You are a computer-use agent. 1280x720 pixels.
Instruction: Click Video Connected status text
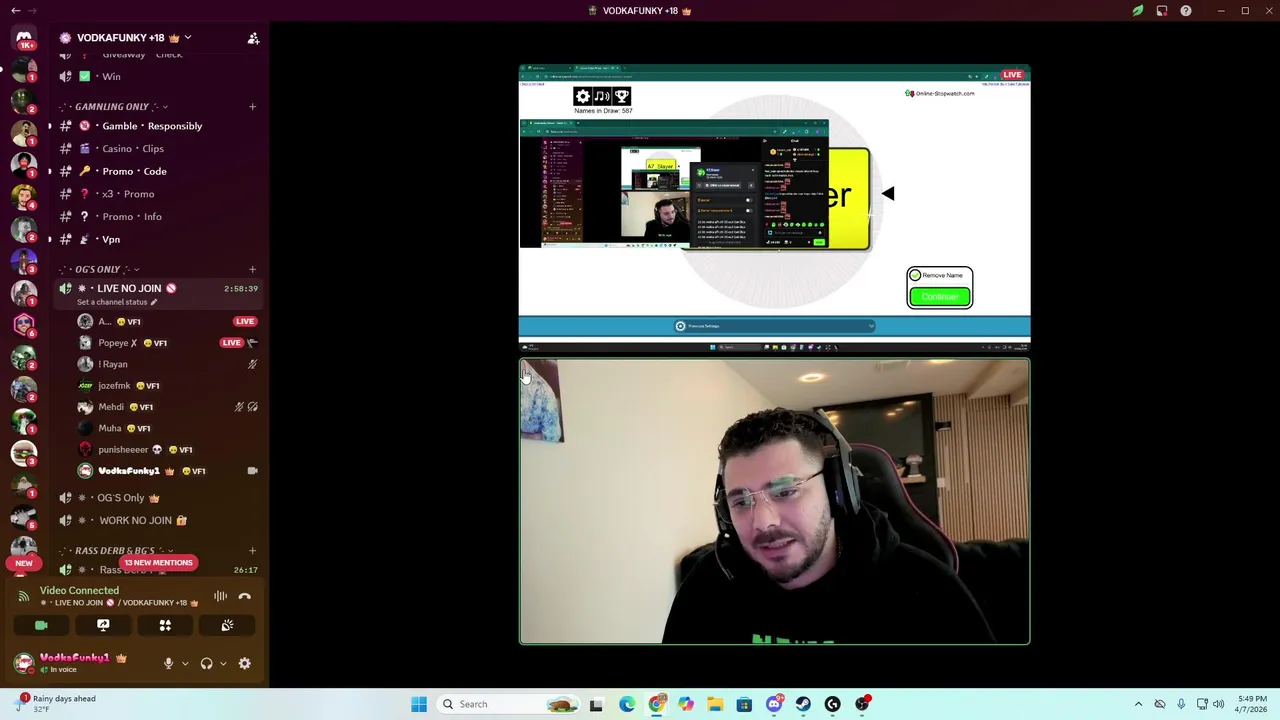pos(79,591)
